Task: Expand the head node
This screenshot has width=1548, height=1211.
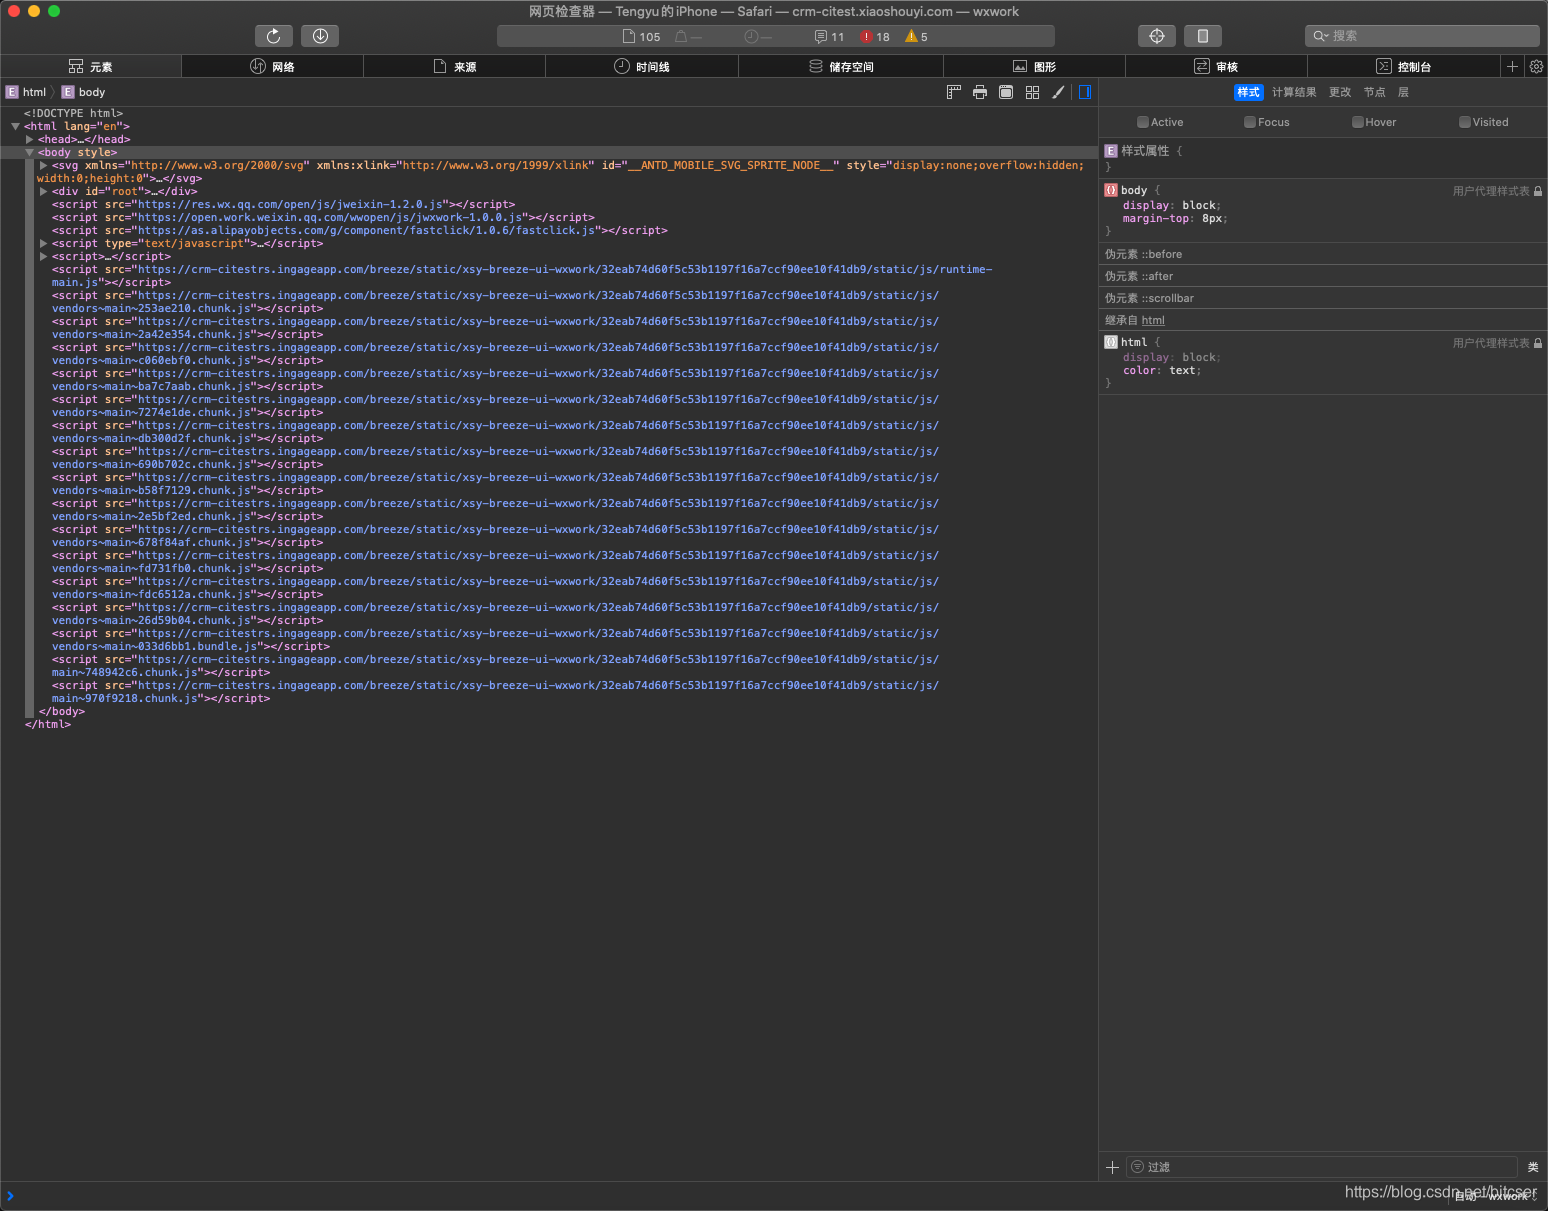Action: pyautogui.click(x=29, y=140)
